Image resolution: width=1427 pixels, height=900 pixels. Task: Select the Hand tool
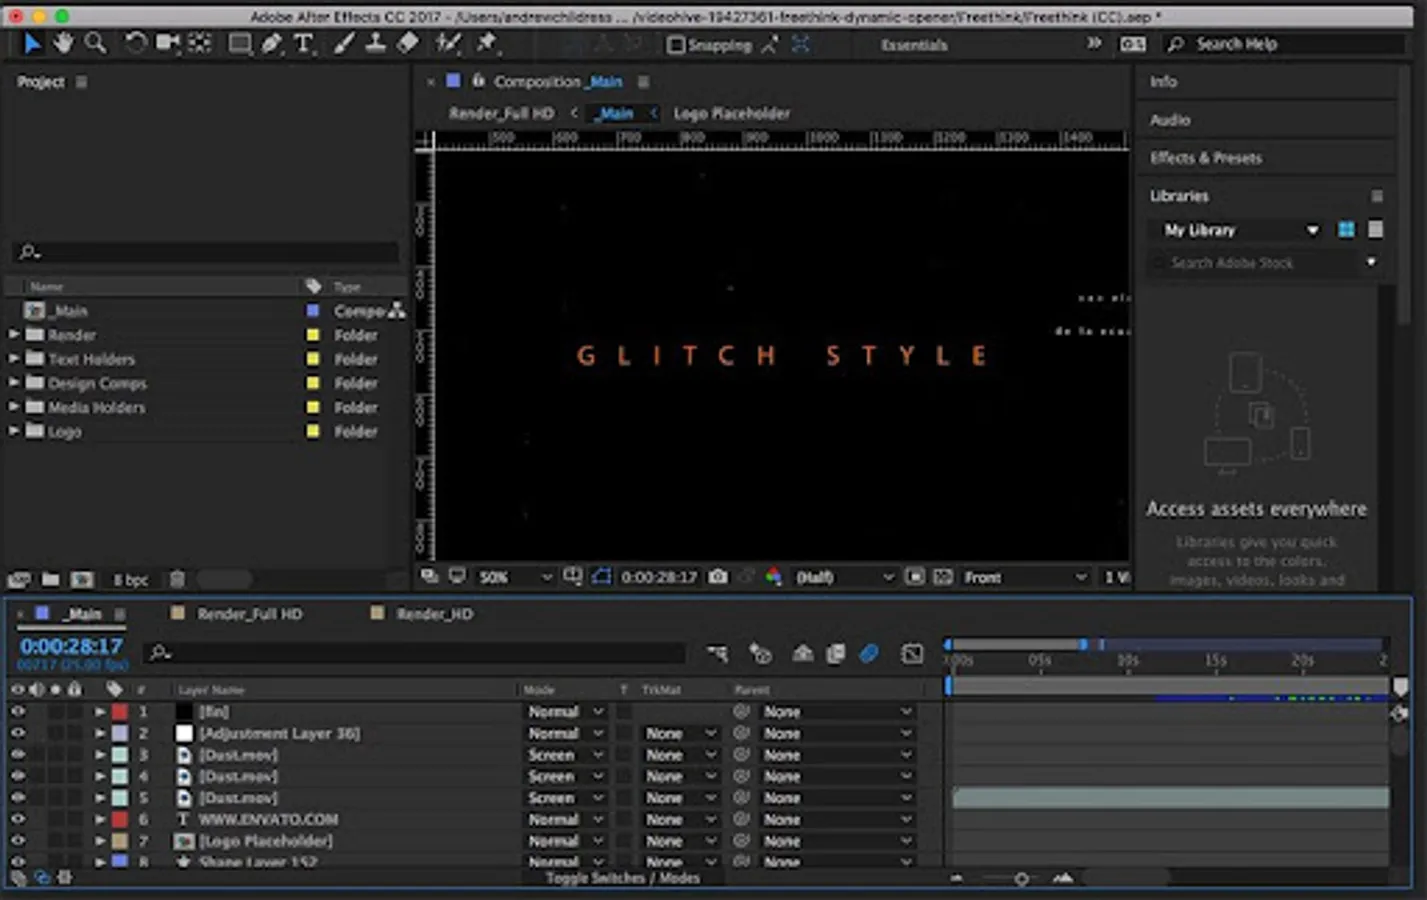[64, 43]
